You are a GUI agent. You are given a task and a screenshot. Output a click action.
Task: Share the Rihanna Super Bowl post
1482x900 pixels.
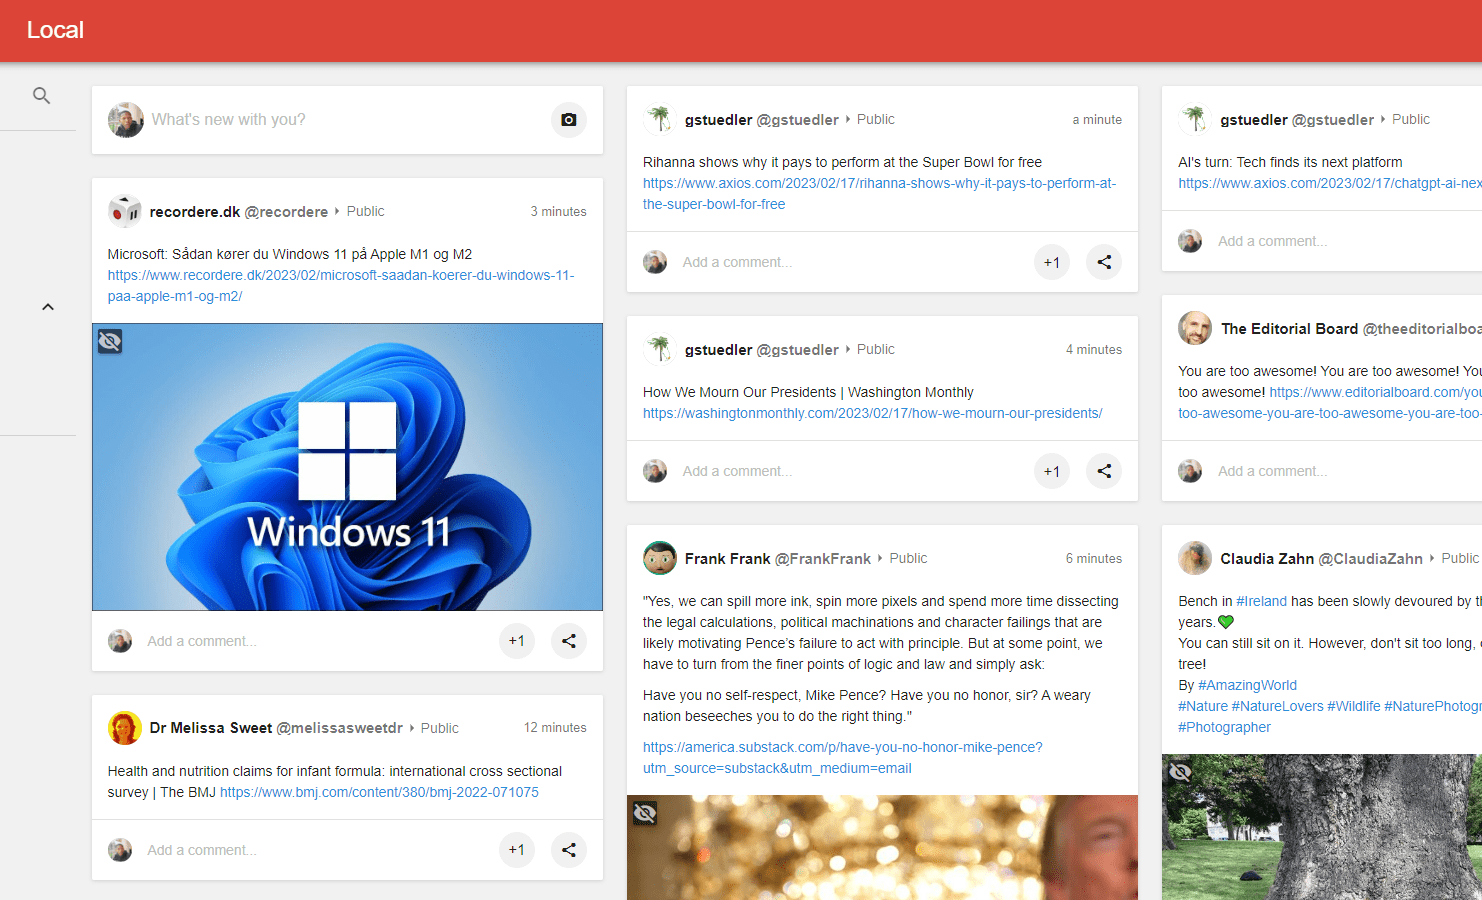(1103, 262)
